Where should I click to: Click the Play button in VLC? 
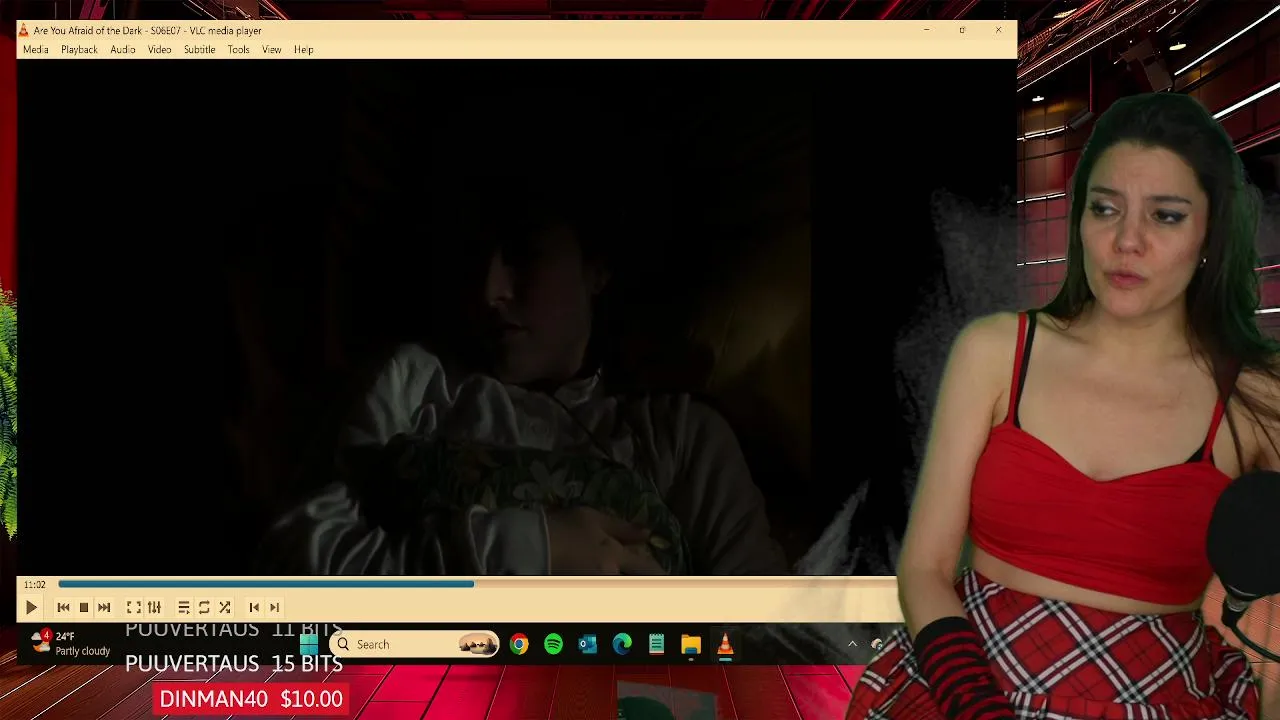31,607
